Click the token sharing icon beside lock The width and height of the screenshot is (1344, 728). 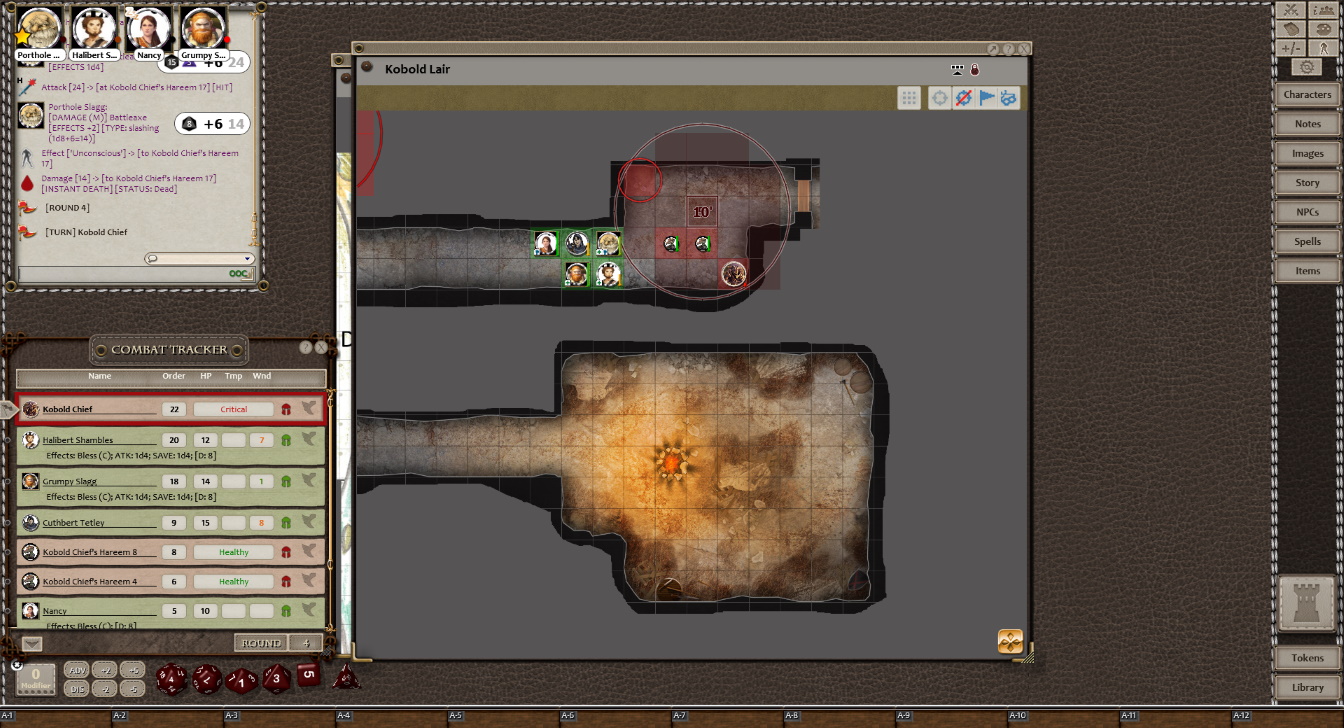(957, 69)
